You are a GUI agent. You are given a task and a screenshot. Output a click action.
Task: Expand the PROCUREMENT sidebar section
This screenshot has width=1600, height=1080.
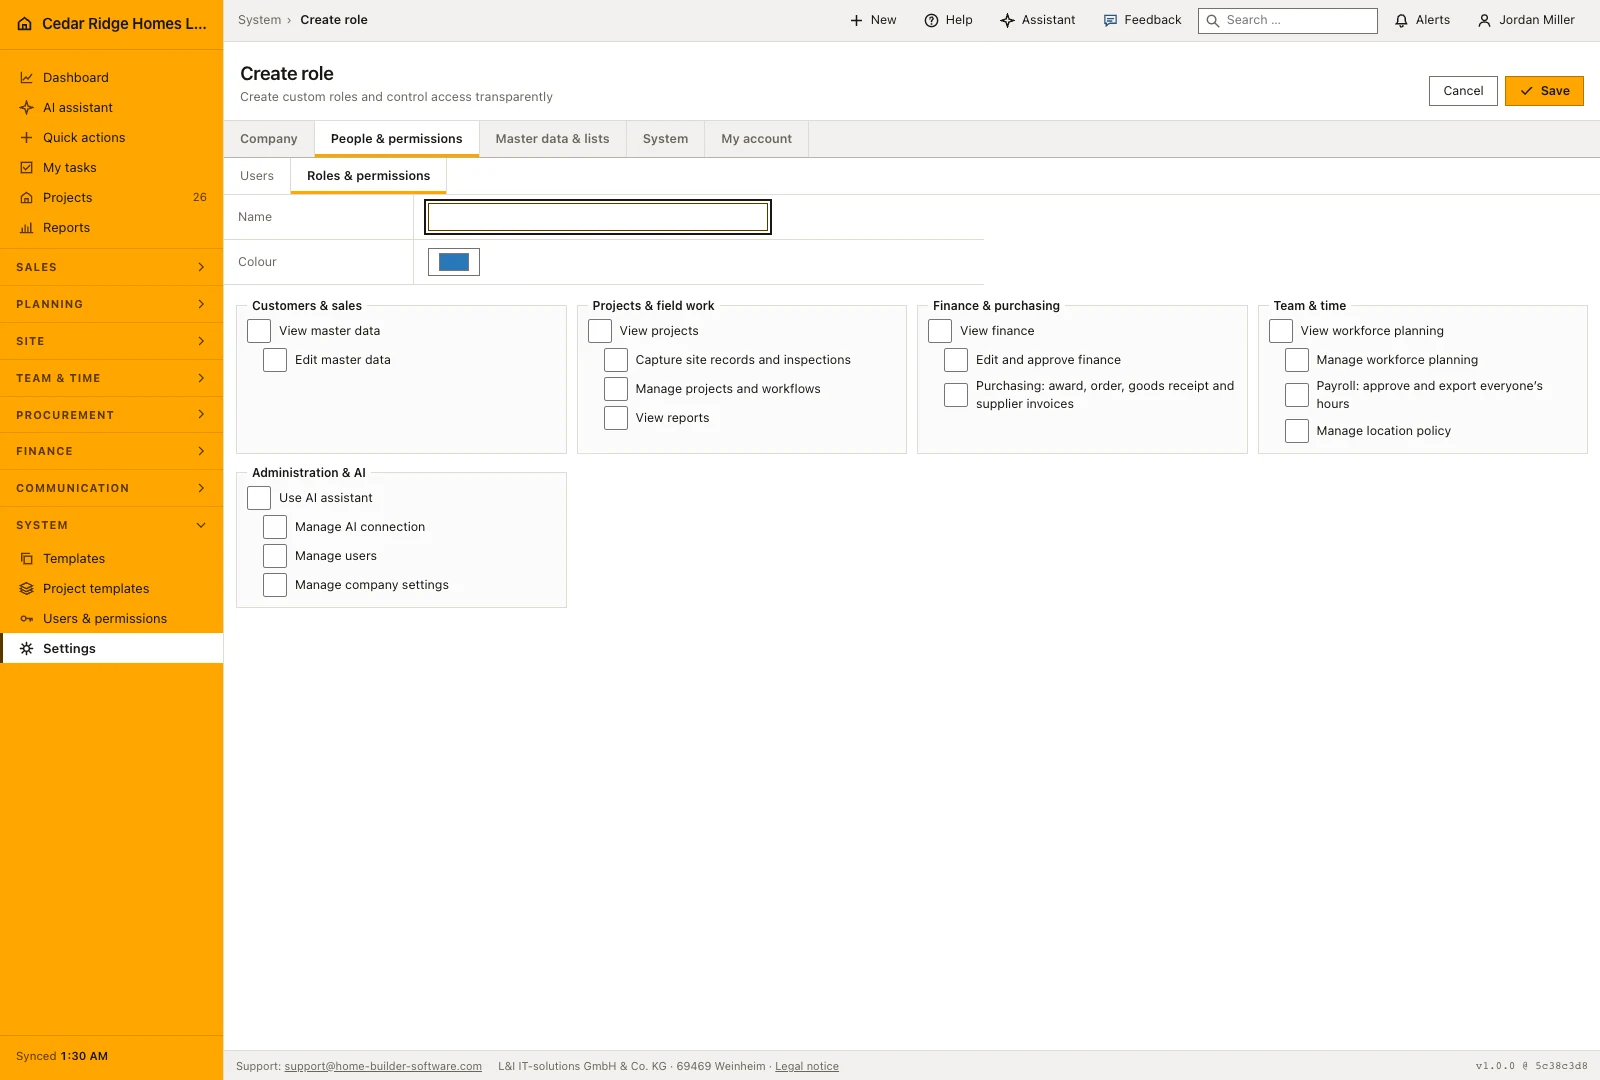(111, 415)
